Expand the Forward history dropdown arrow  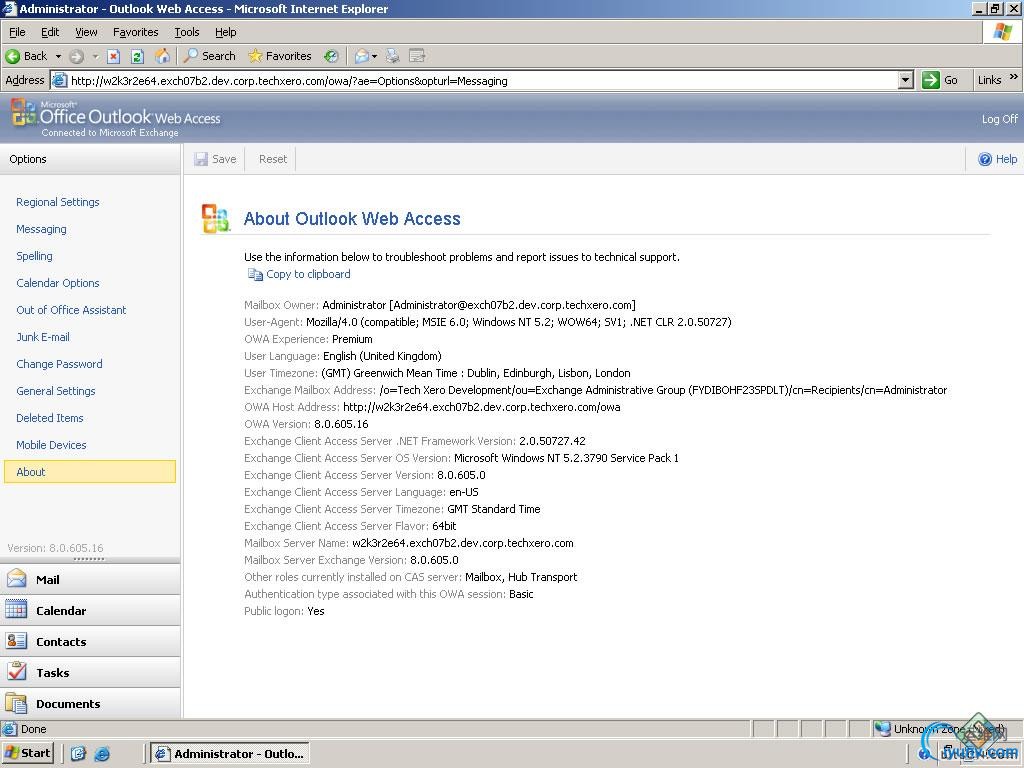coord(95,56)
